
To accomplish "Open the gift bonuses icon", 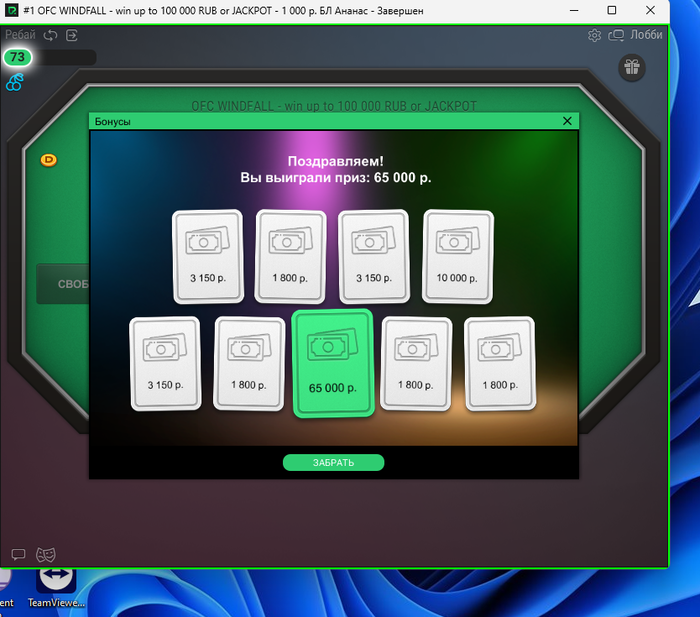I will [x=632, y=67].
